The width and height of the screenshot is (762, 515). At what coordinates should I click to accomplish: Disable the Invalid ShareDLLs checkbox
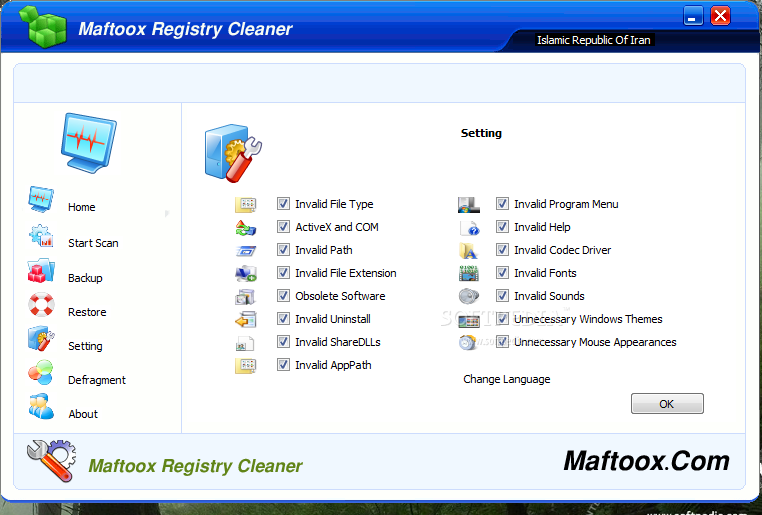[x=283, y=342]
